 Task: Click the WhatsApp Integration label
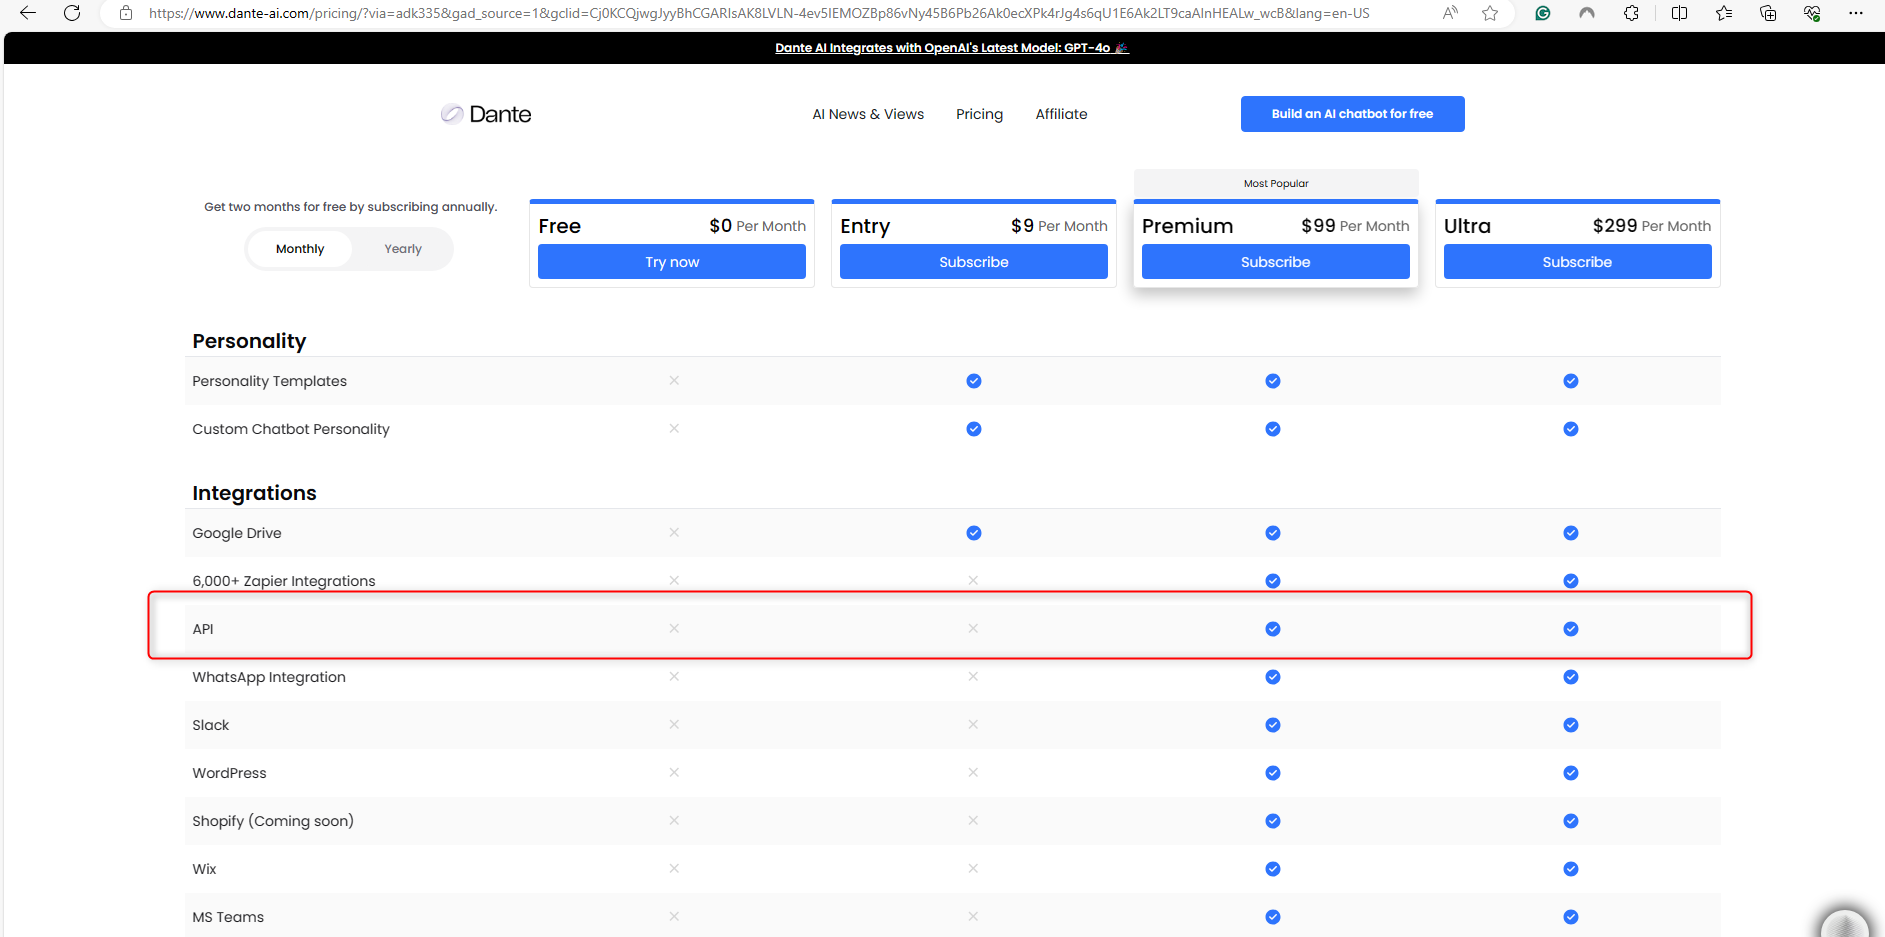pyautogui.click(x=269, y=677)
